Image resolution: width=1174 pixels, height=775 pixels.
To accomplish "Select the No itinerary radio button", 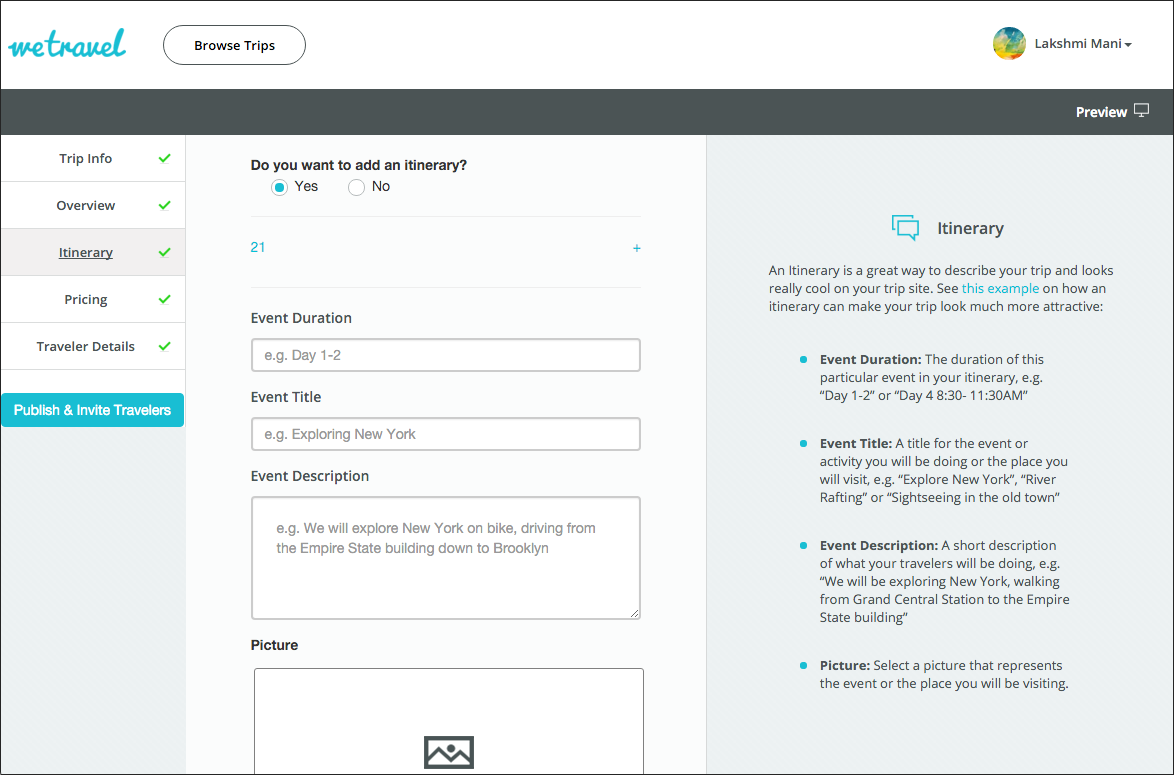I will click(356, 187).
